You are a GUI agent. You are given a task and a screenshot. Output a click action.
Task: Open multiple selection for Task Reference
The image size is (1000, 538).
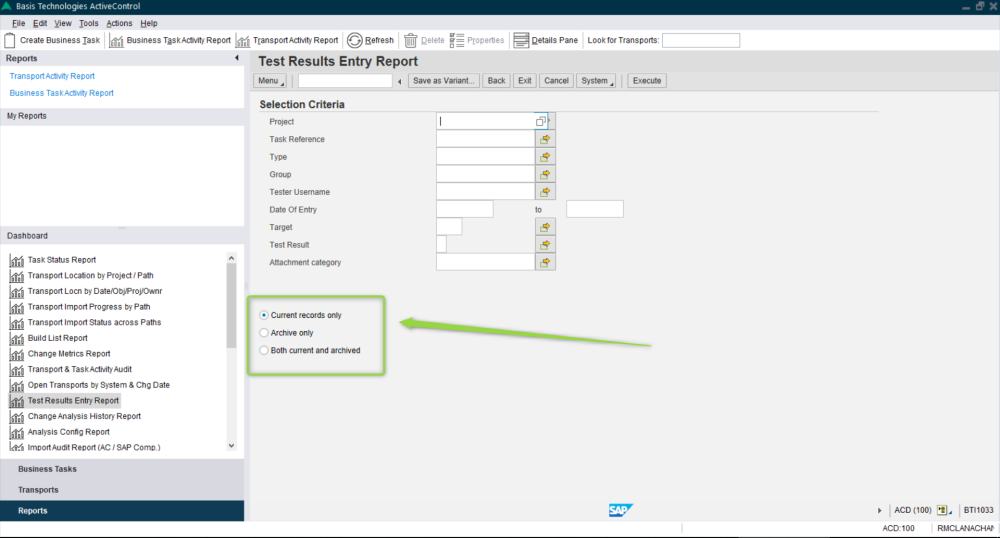545,139
